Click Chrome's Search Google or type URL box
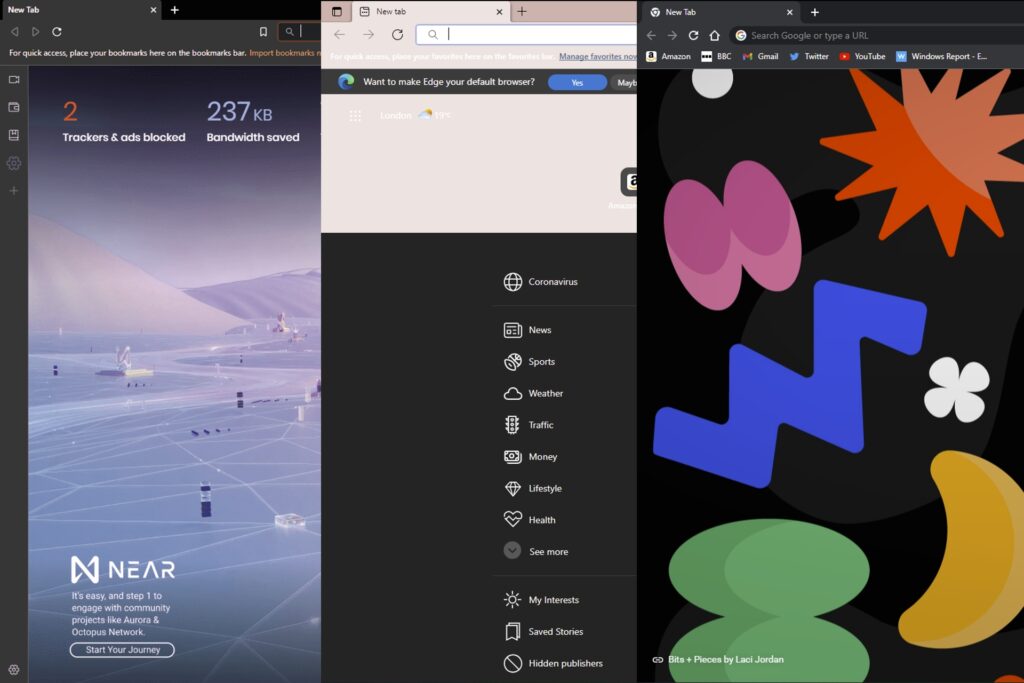Screen dimensions: 1024x683 (x=876, y=35)
